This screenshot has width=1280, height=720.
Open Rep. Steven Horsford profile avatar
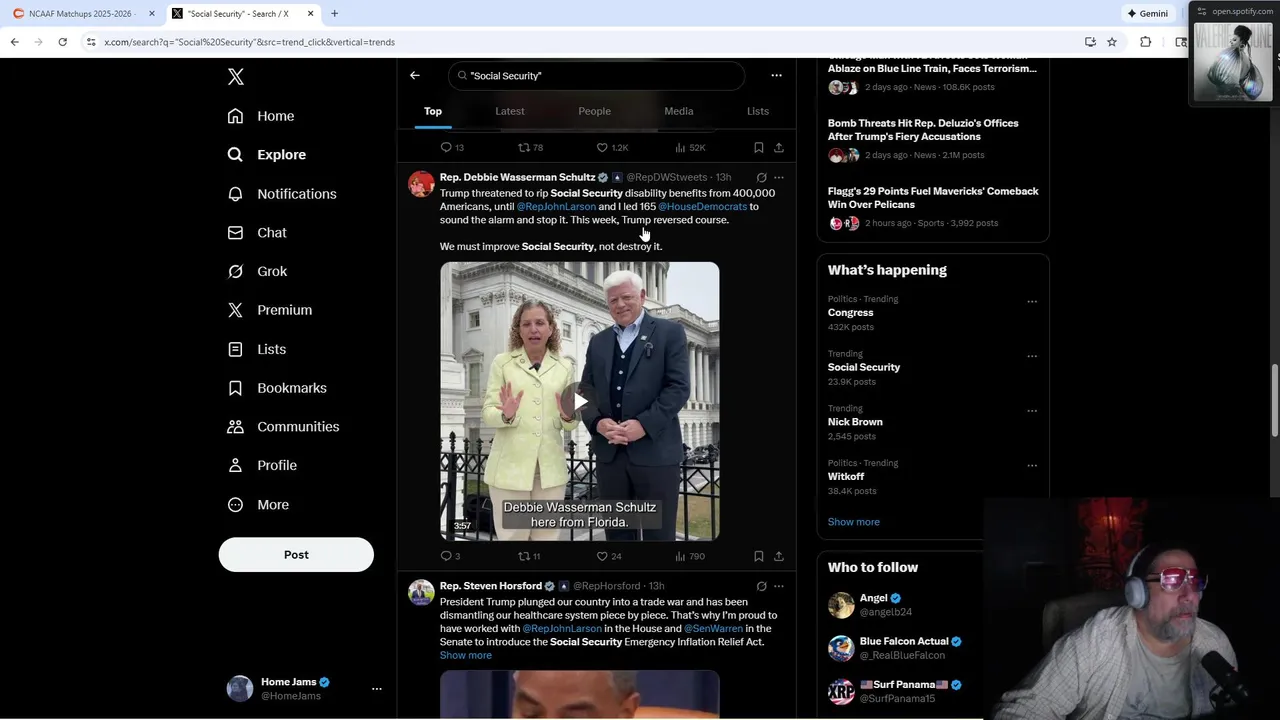pyautogui.click(x=421, y=593)
